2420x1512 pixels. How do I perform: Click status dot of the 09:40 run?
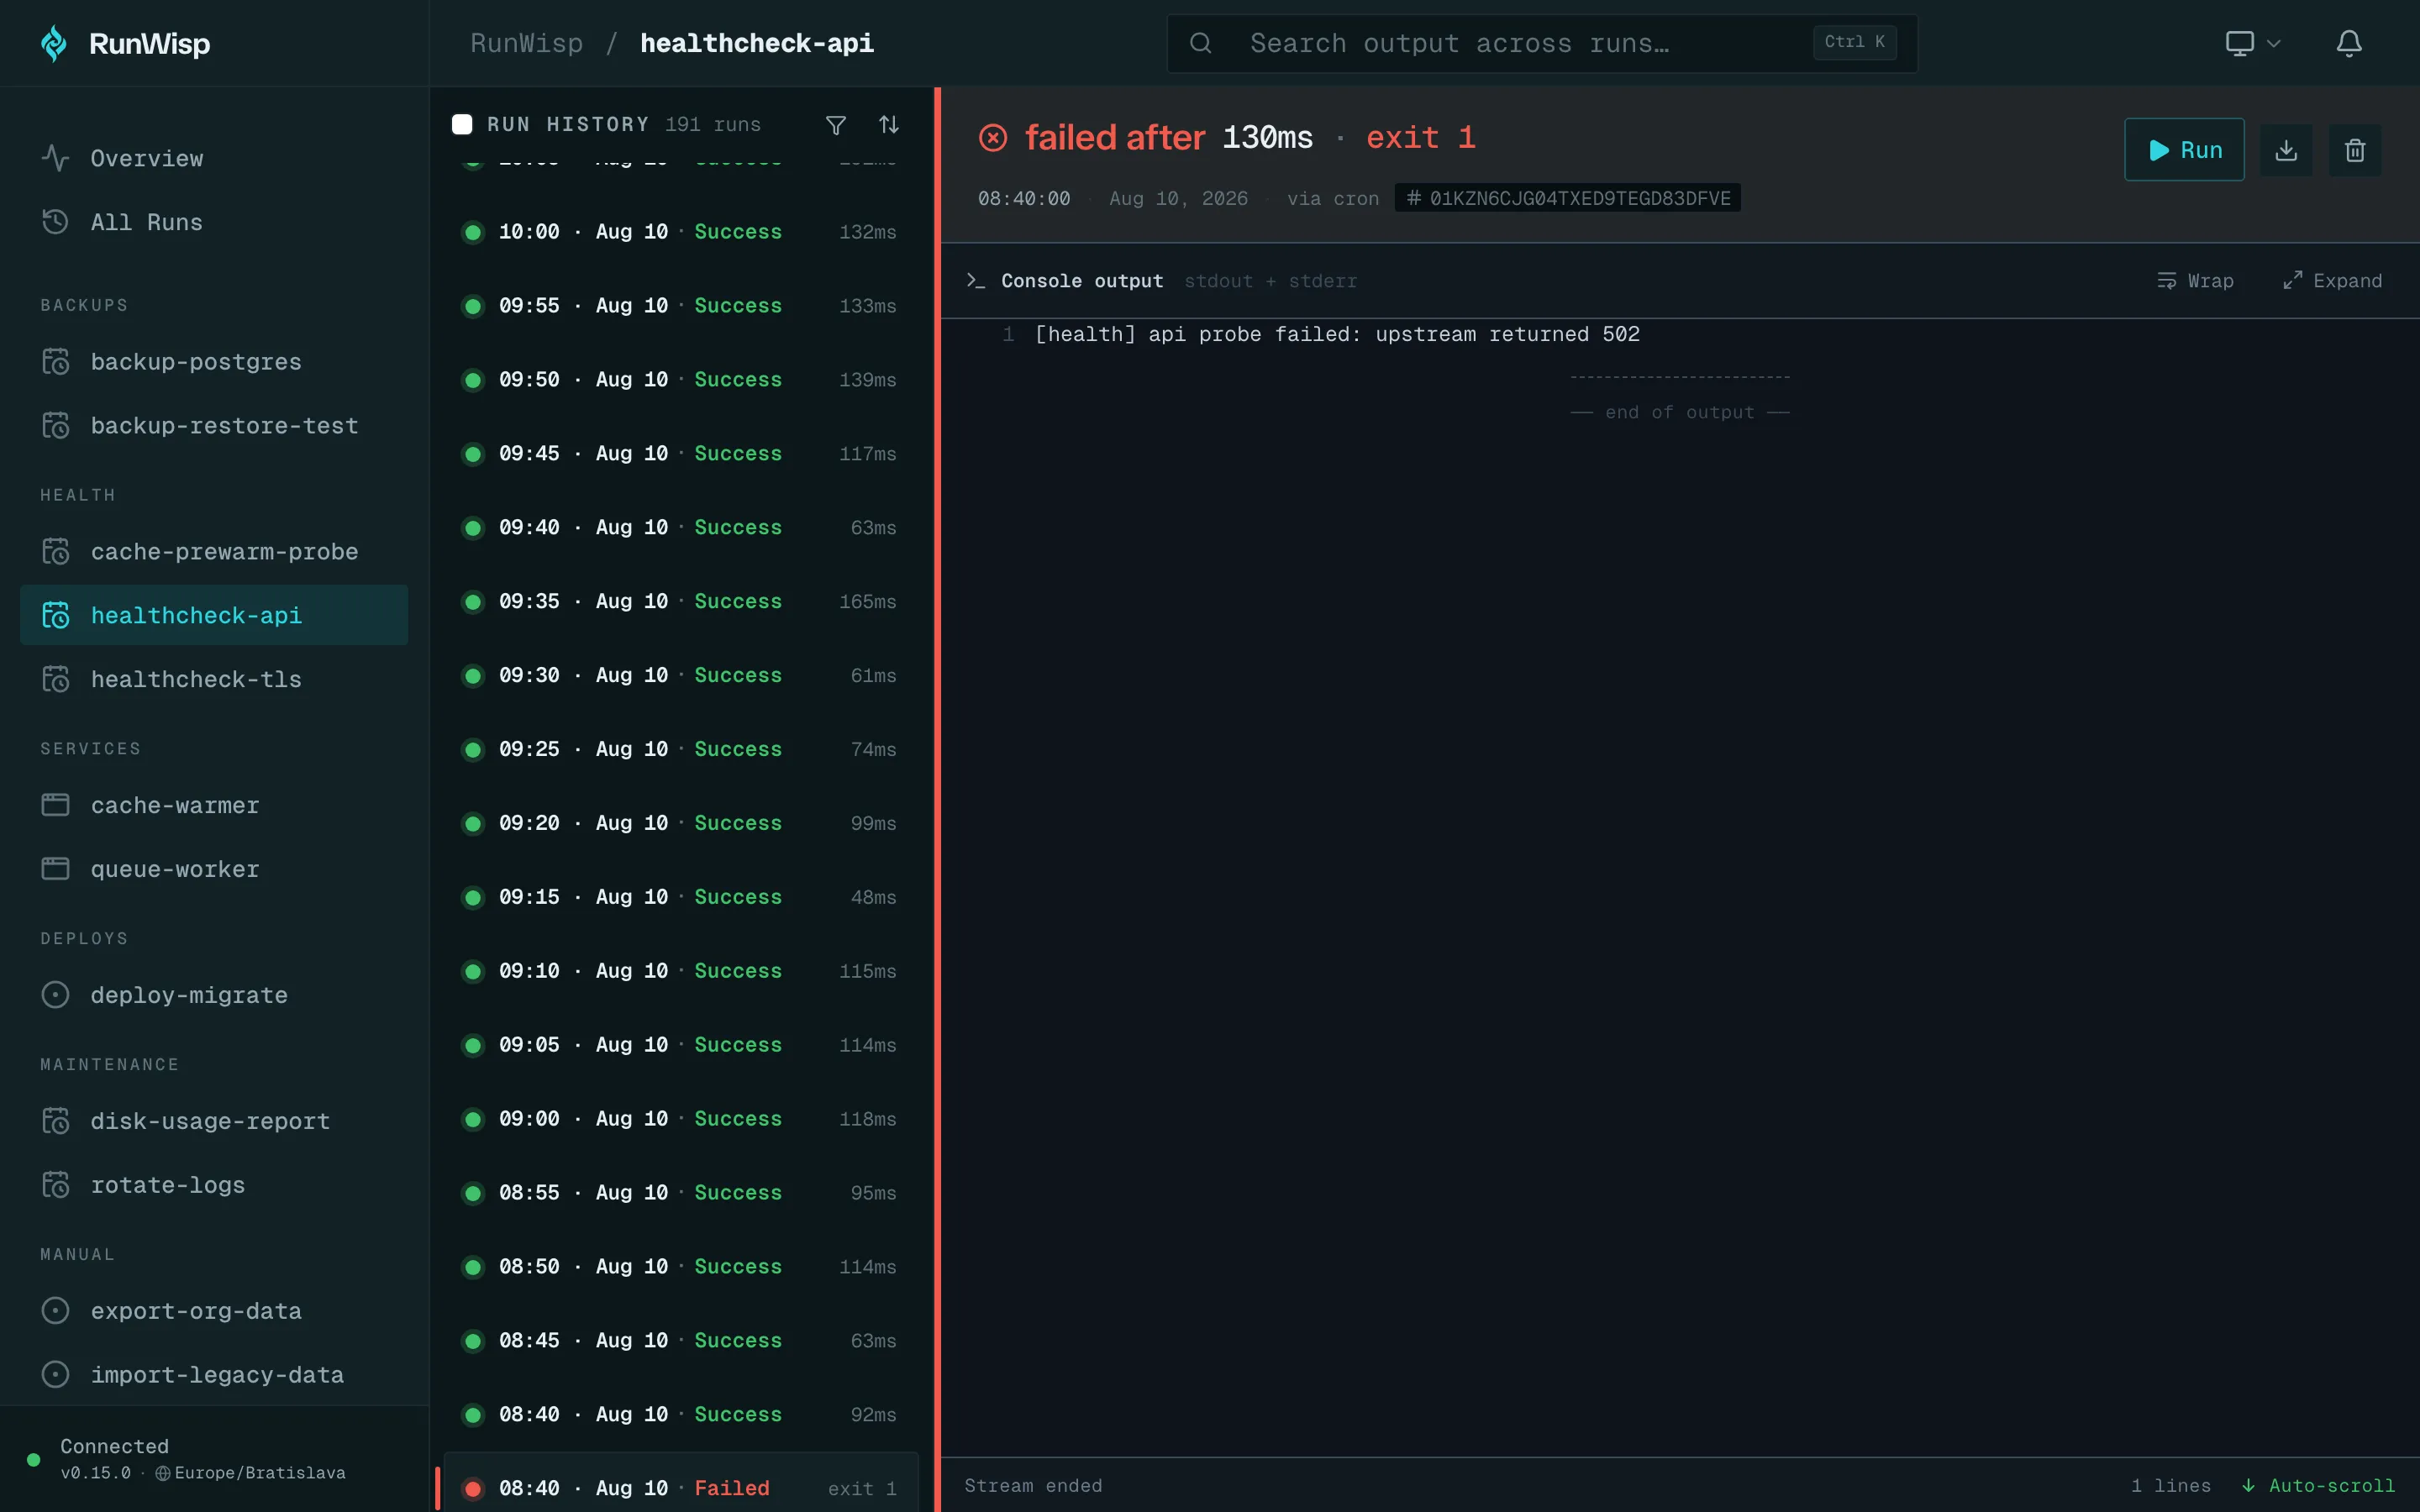click(473, 528)
